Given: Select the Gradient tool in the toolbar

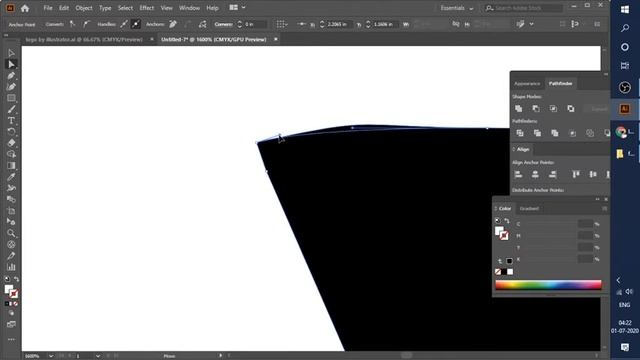Looking at the screenshot, I should pos(11,166).
